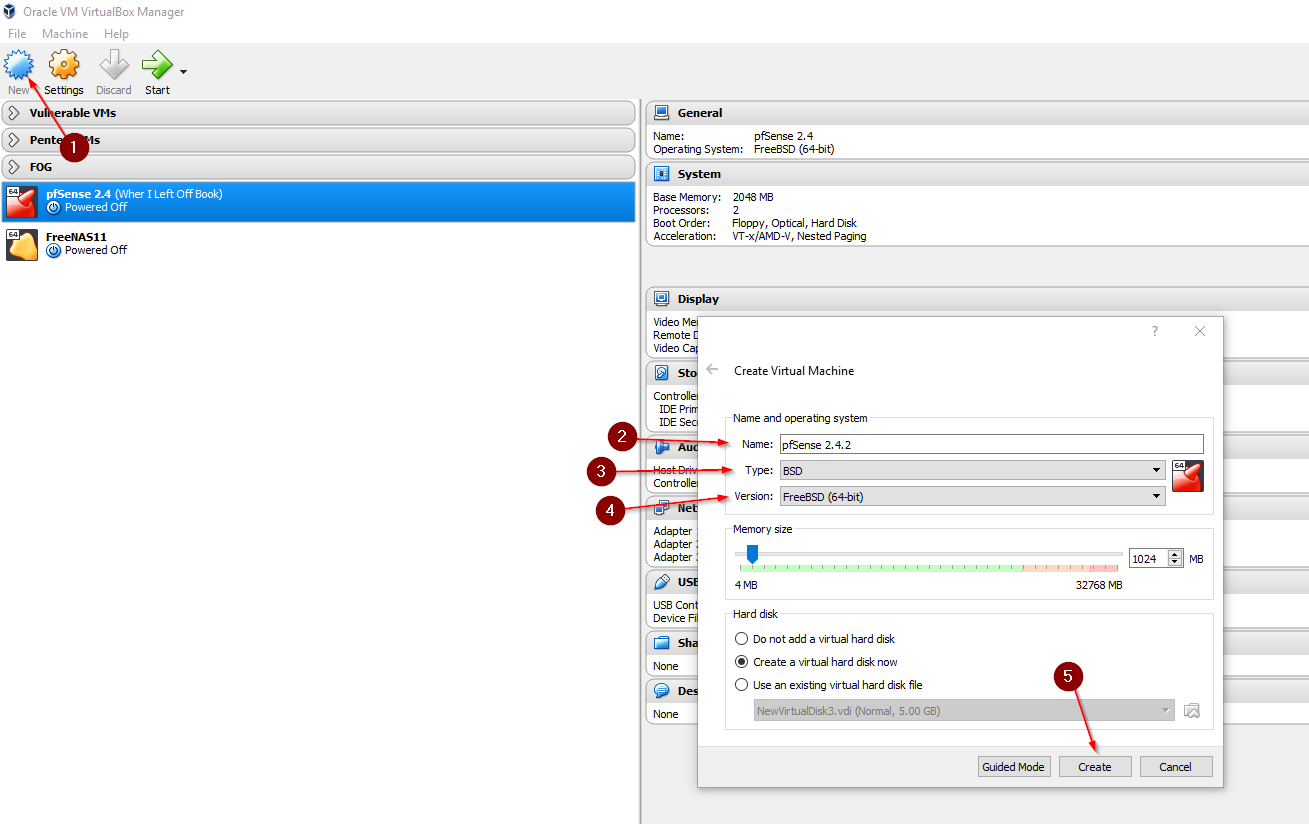Select Create a virtual hard disk now
This screenshot has height=824, width=1309.
click(816, 662)
